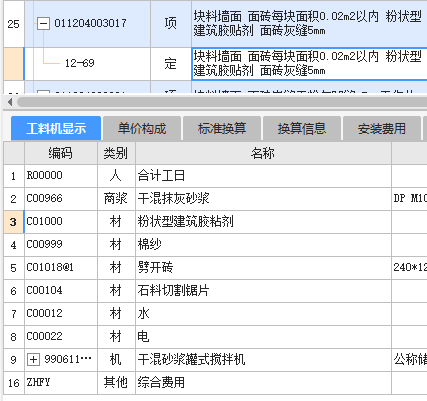
Task: Click the 项 type cell in row 25
Action: (171, 24)
